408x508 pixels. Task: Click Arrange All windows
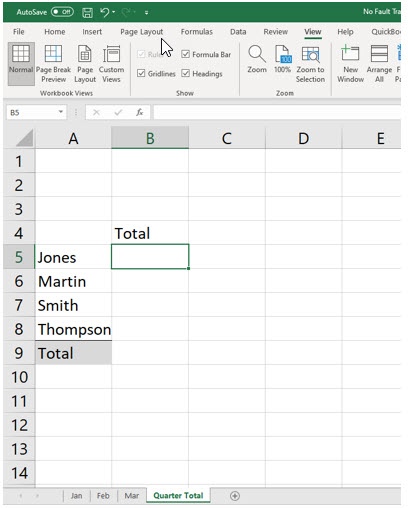coord(379,64)
